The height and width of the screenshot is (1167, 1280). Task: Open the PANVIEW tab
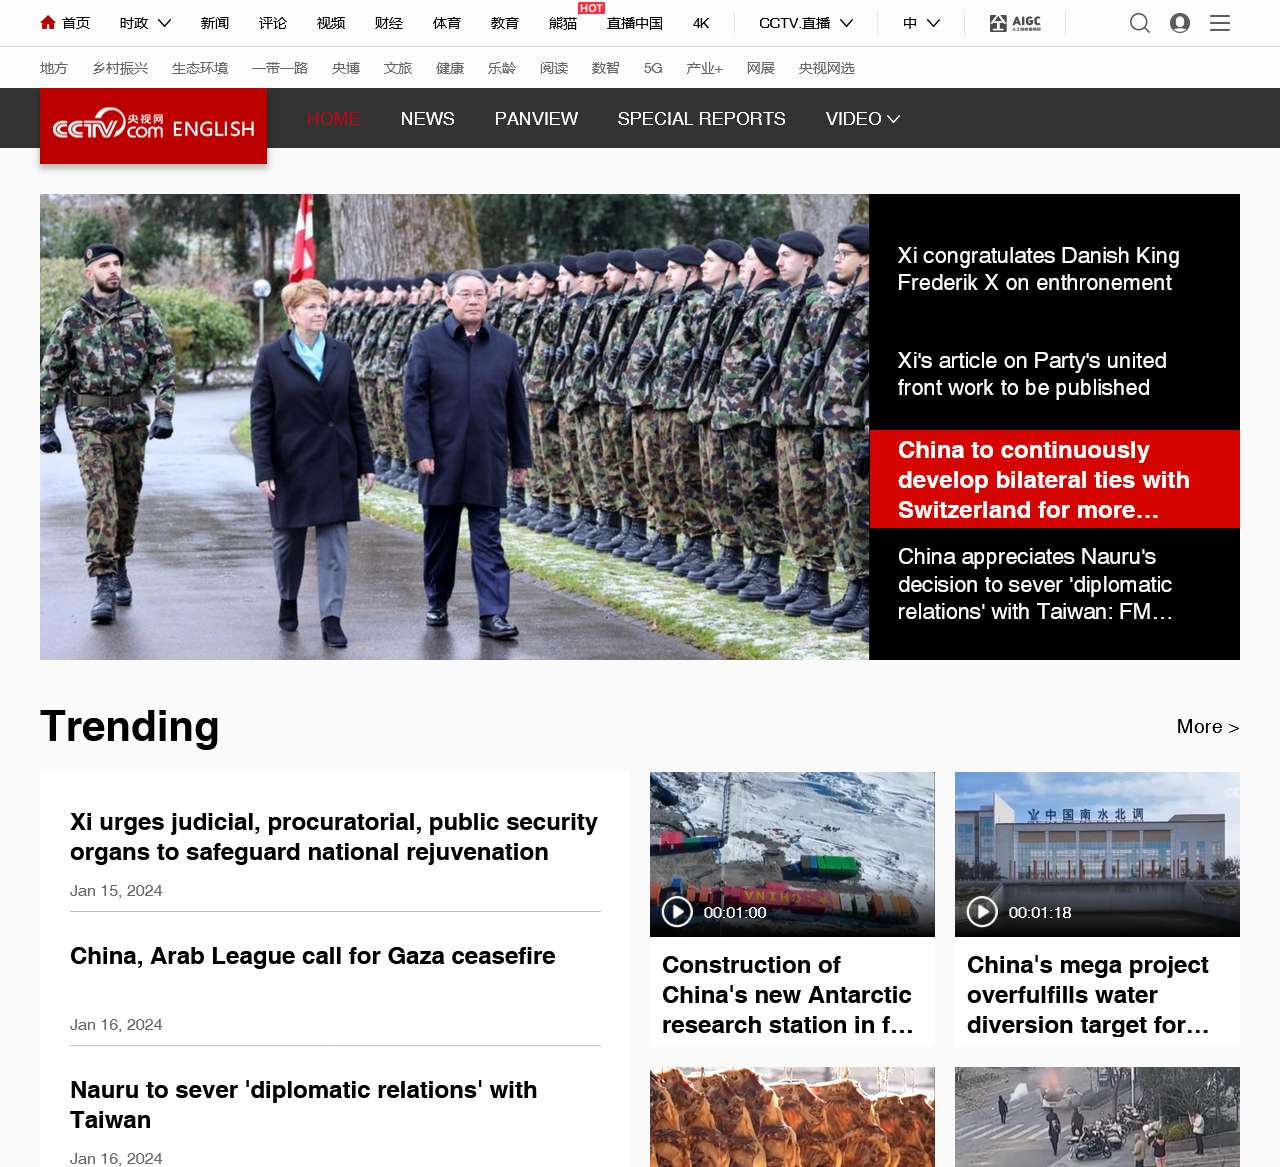(536, 119)
